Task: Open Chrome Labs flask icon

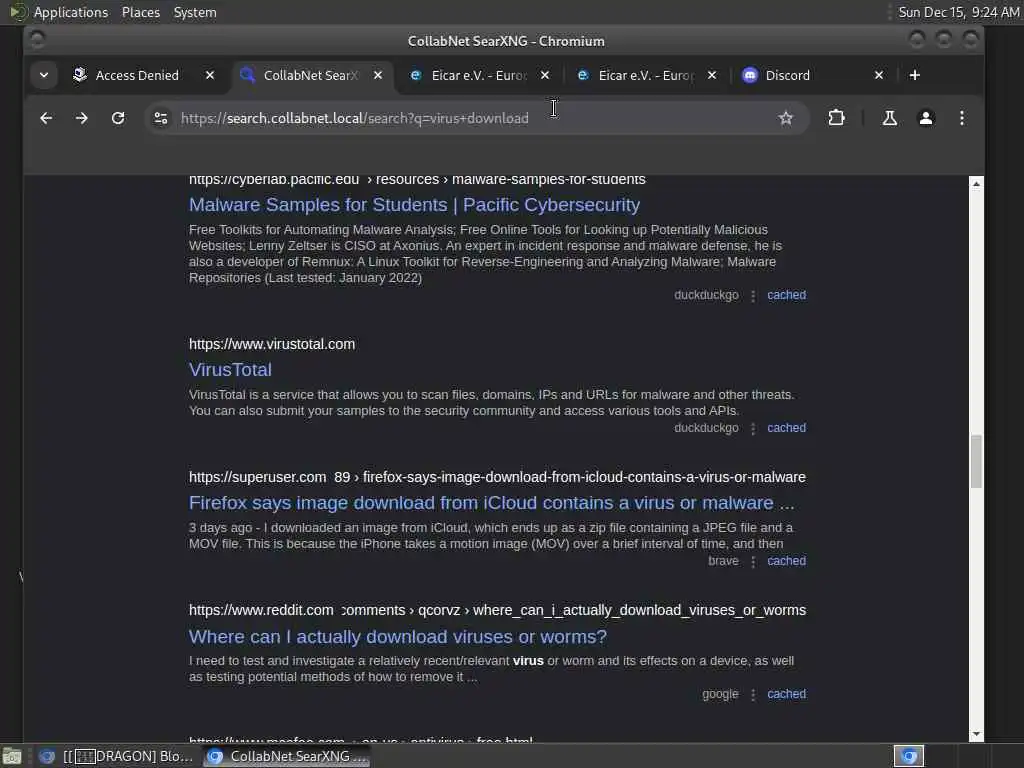Action: pyautogui.click(x=889, y=118)
